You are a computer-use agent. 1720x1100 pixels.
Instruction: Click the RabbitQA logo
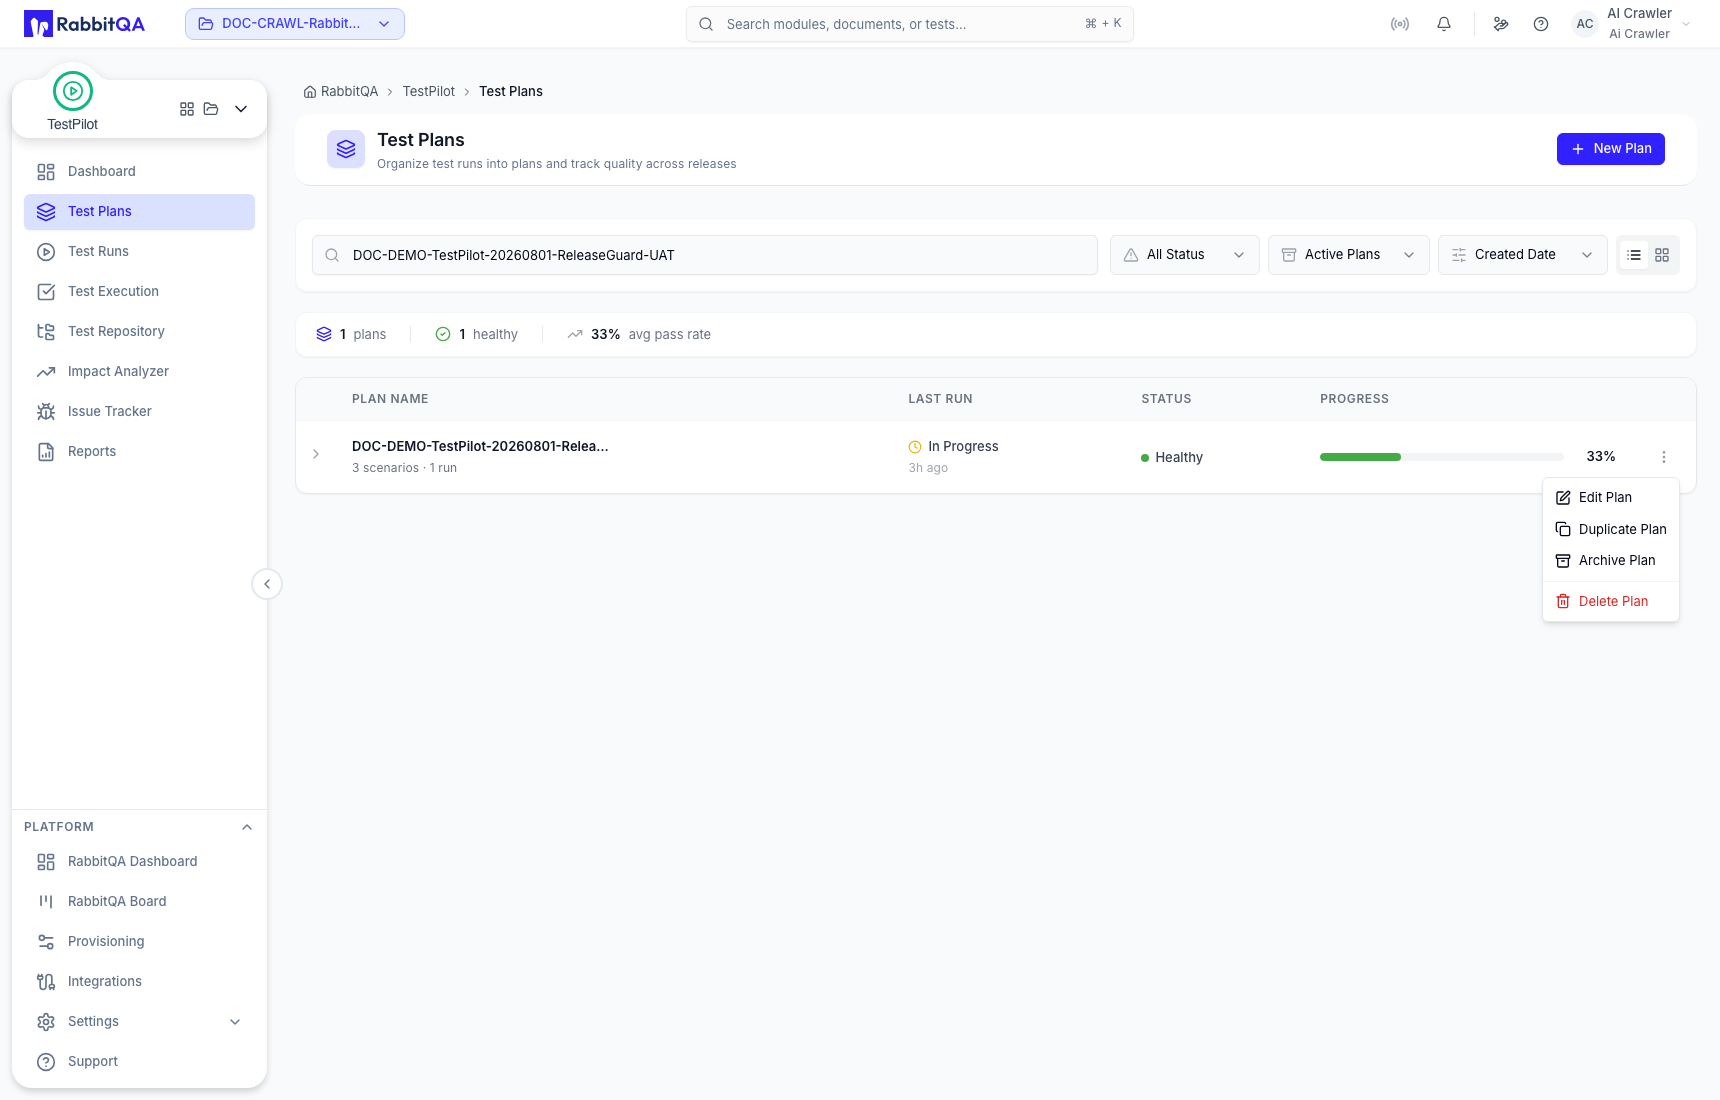pyautogui.click(x=84, y=24)
